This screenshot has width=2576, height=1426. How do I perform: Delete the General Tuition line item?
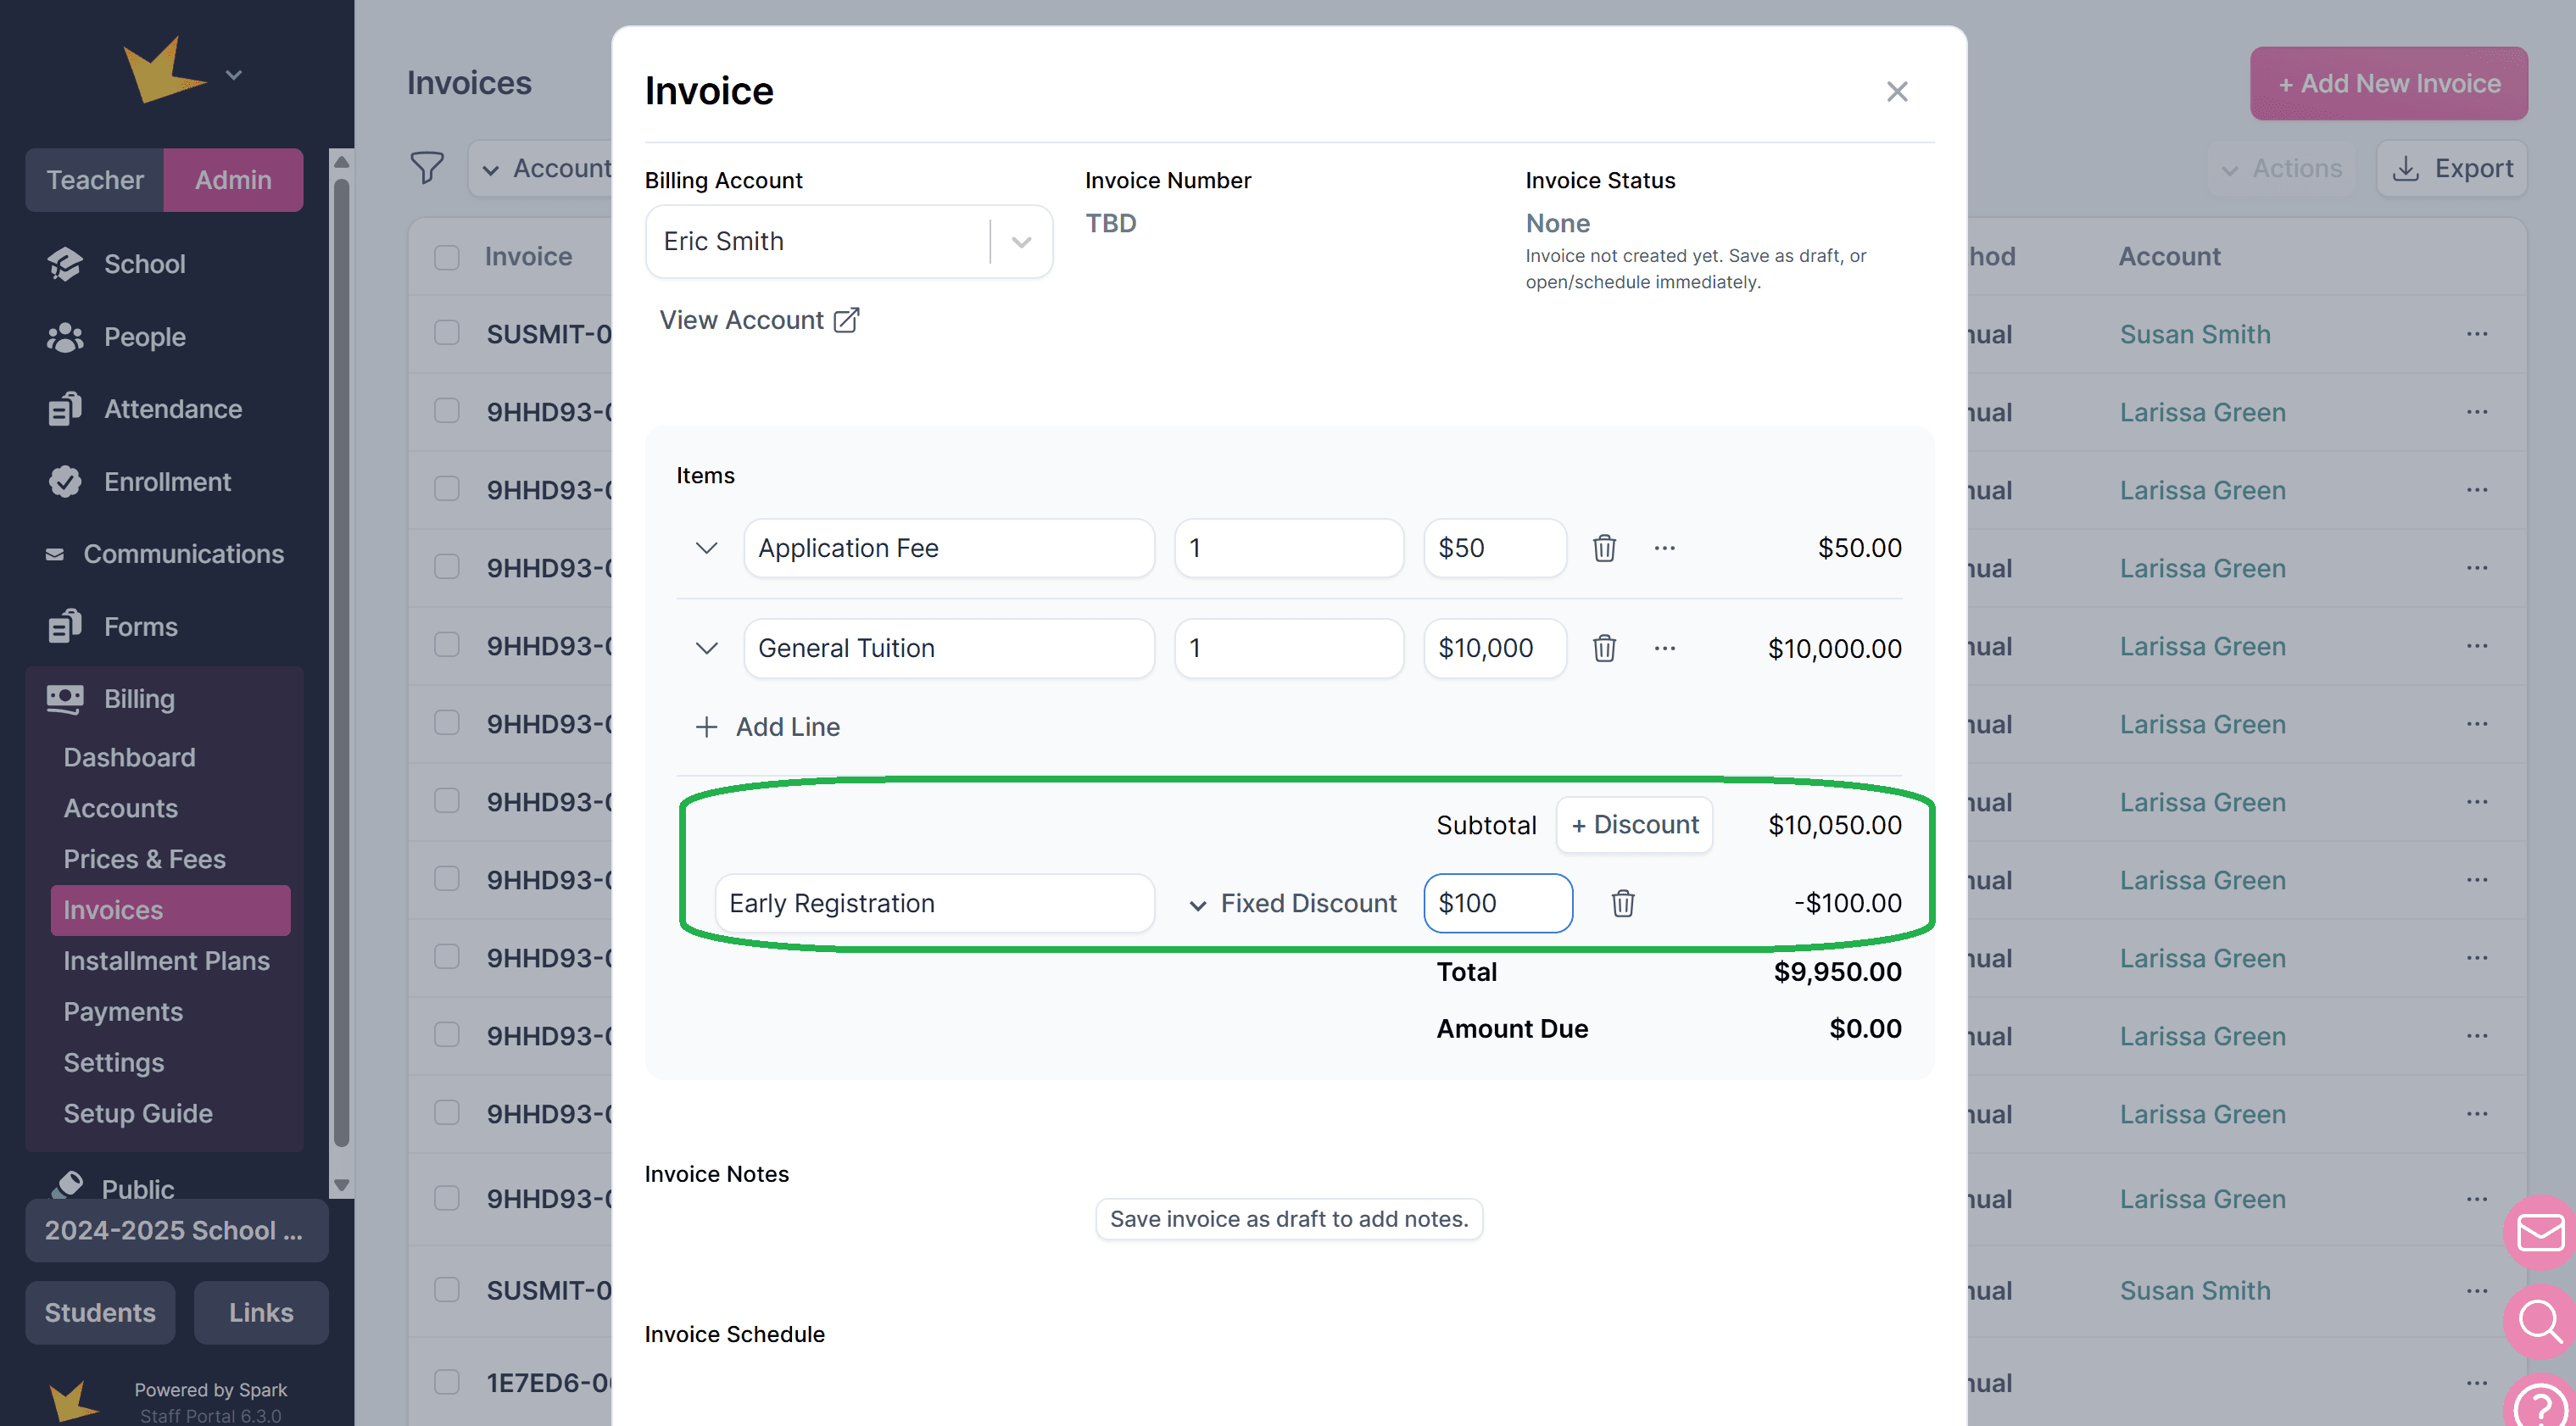pyautogui.click(x=1604, y=648)
